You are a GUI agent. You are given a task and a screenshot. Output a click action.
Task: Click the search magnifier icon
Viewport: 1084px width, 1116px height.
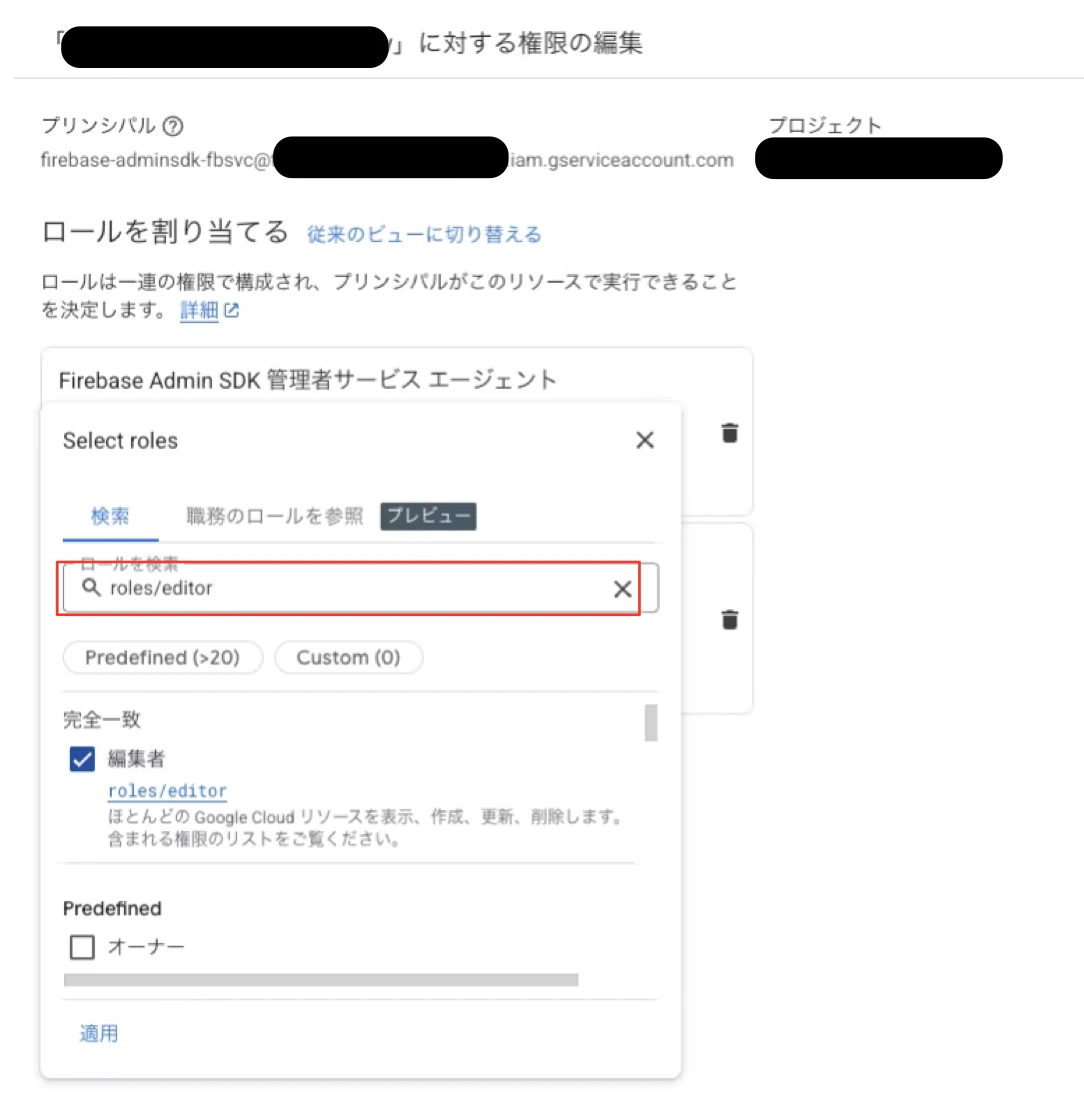click(x=91, y=587)
